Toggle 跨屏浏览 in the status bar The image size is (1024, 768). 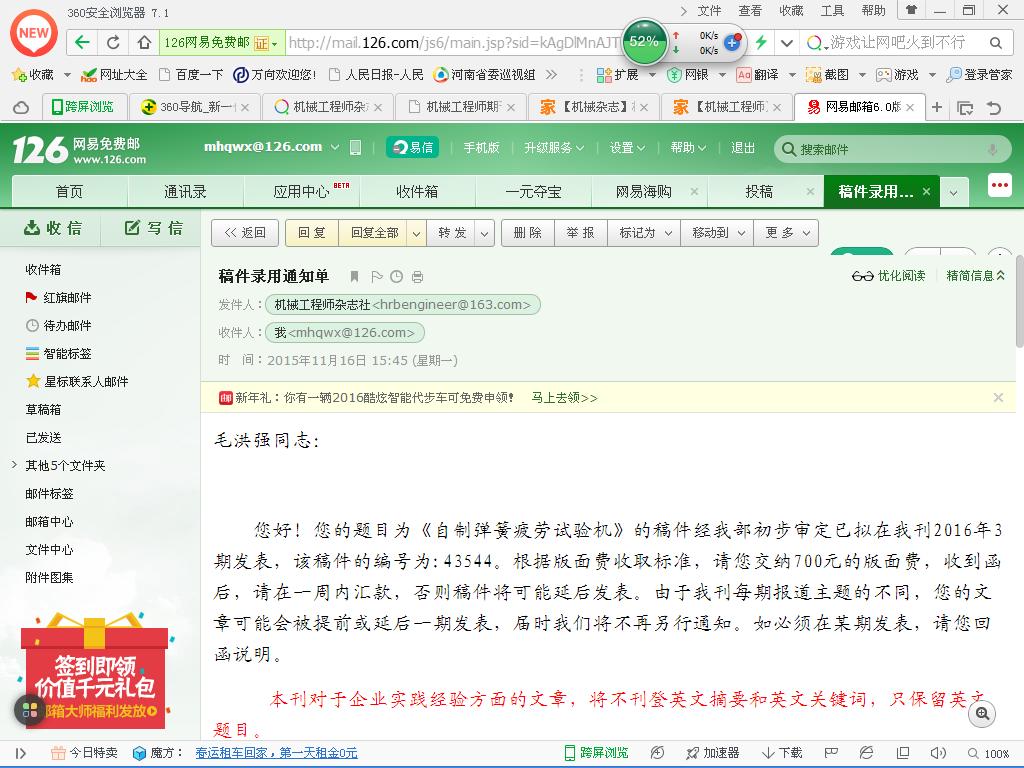pos(596,753)
